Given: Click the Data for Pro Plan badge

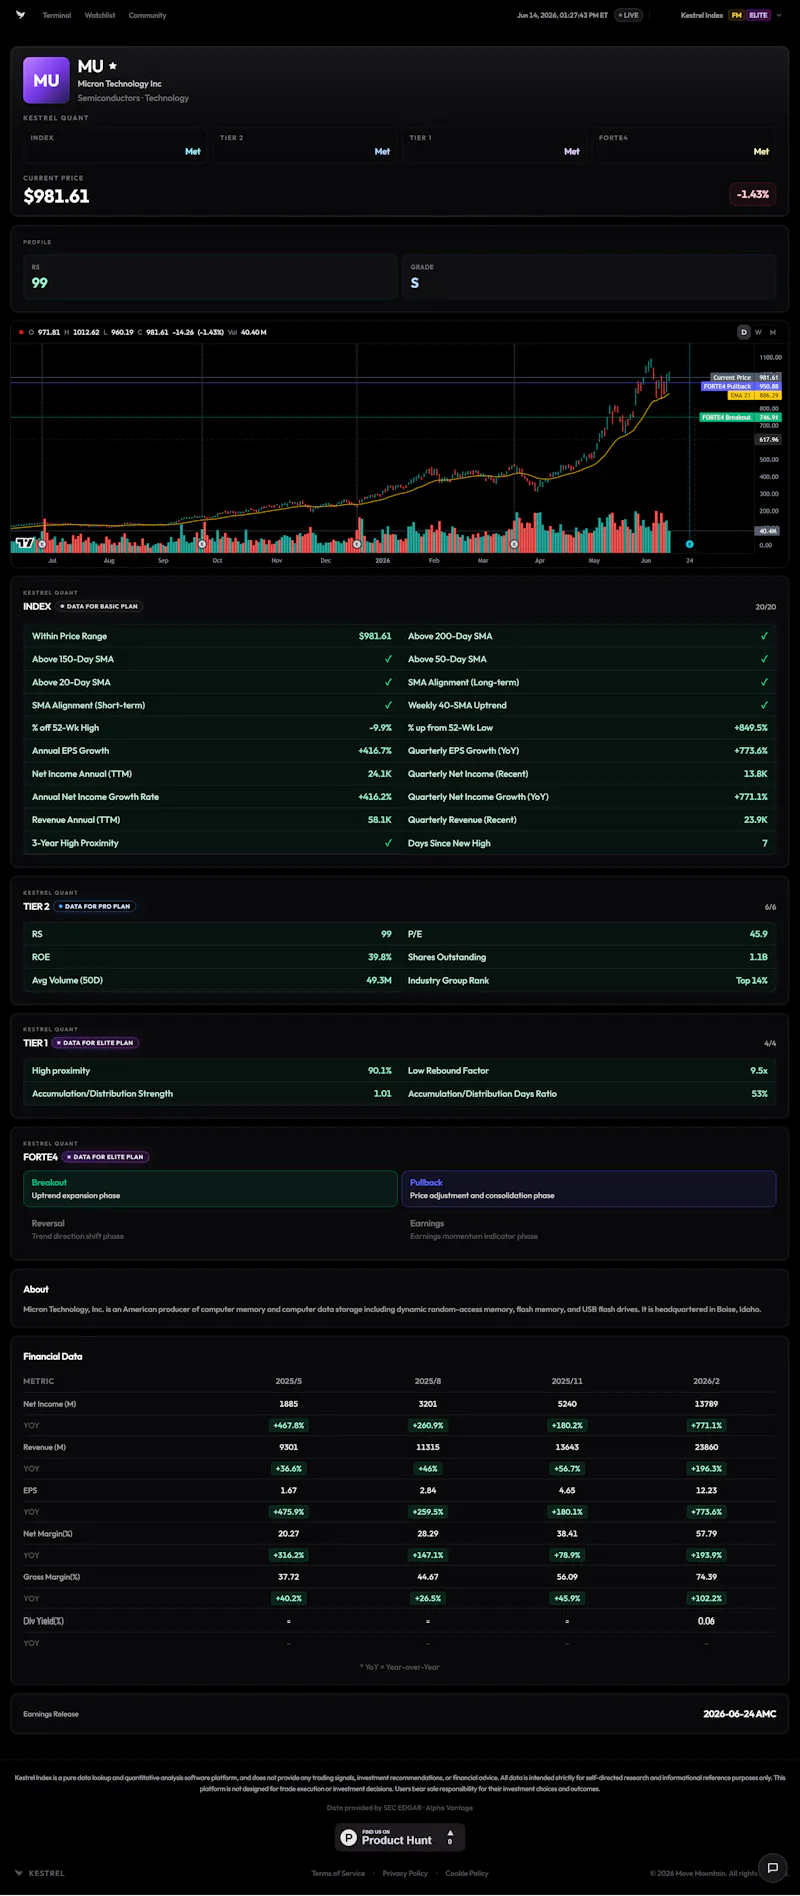Looking at the screenshot, I should pos(94,906).
